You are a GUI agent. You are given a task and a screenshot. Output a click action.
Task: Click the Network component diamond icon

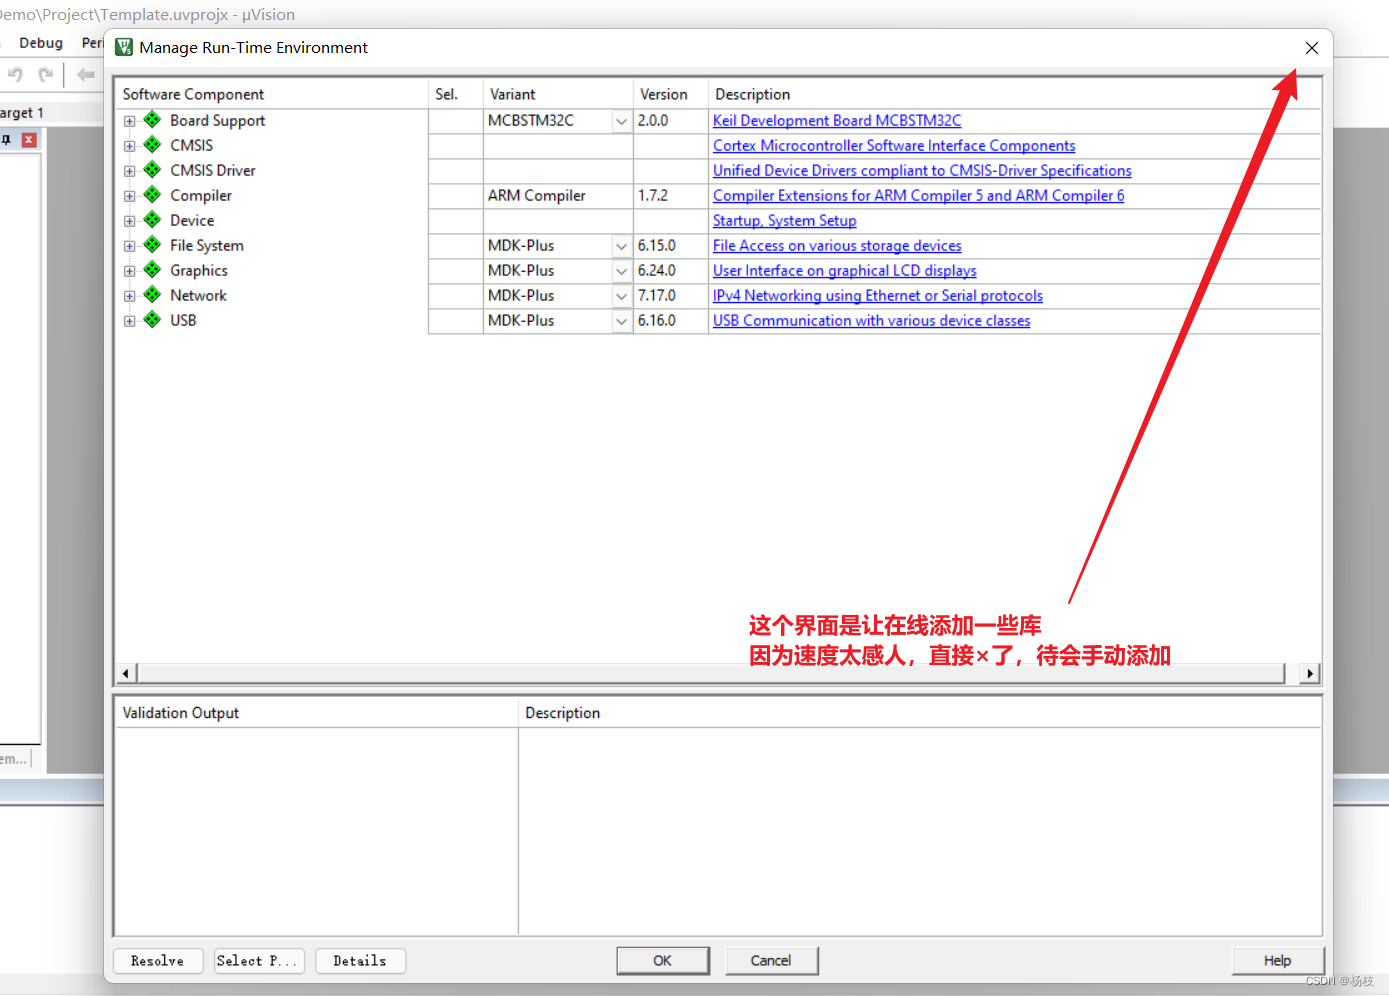click(x=152, y=295)
